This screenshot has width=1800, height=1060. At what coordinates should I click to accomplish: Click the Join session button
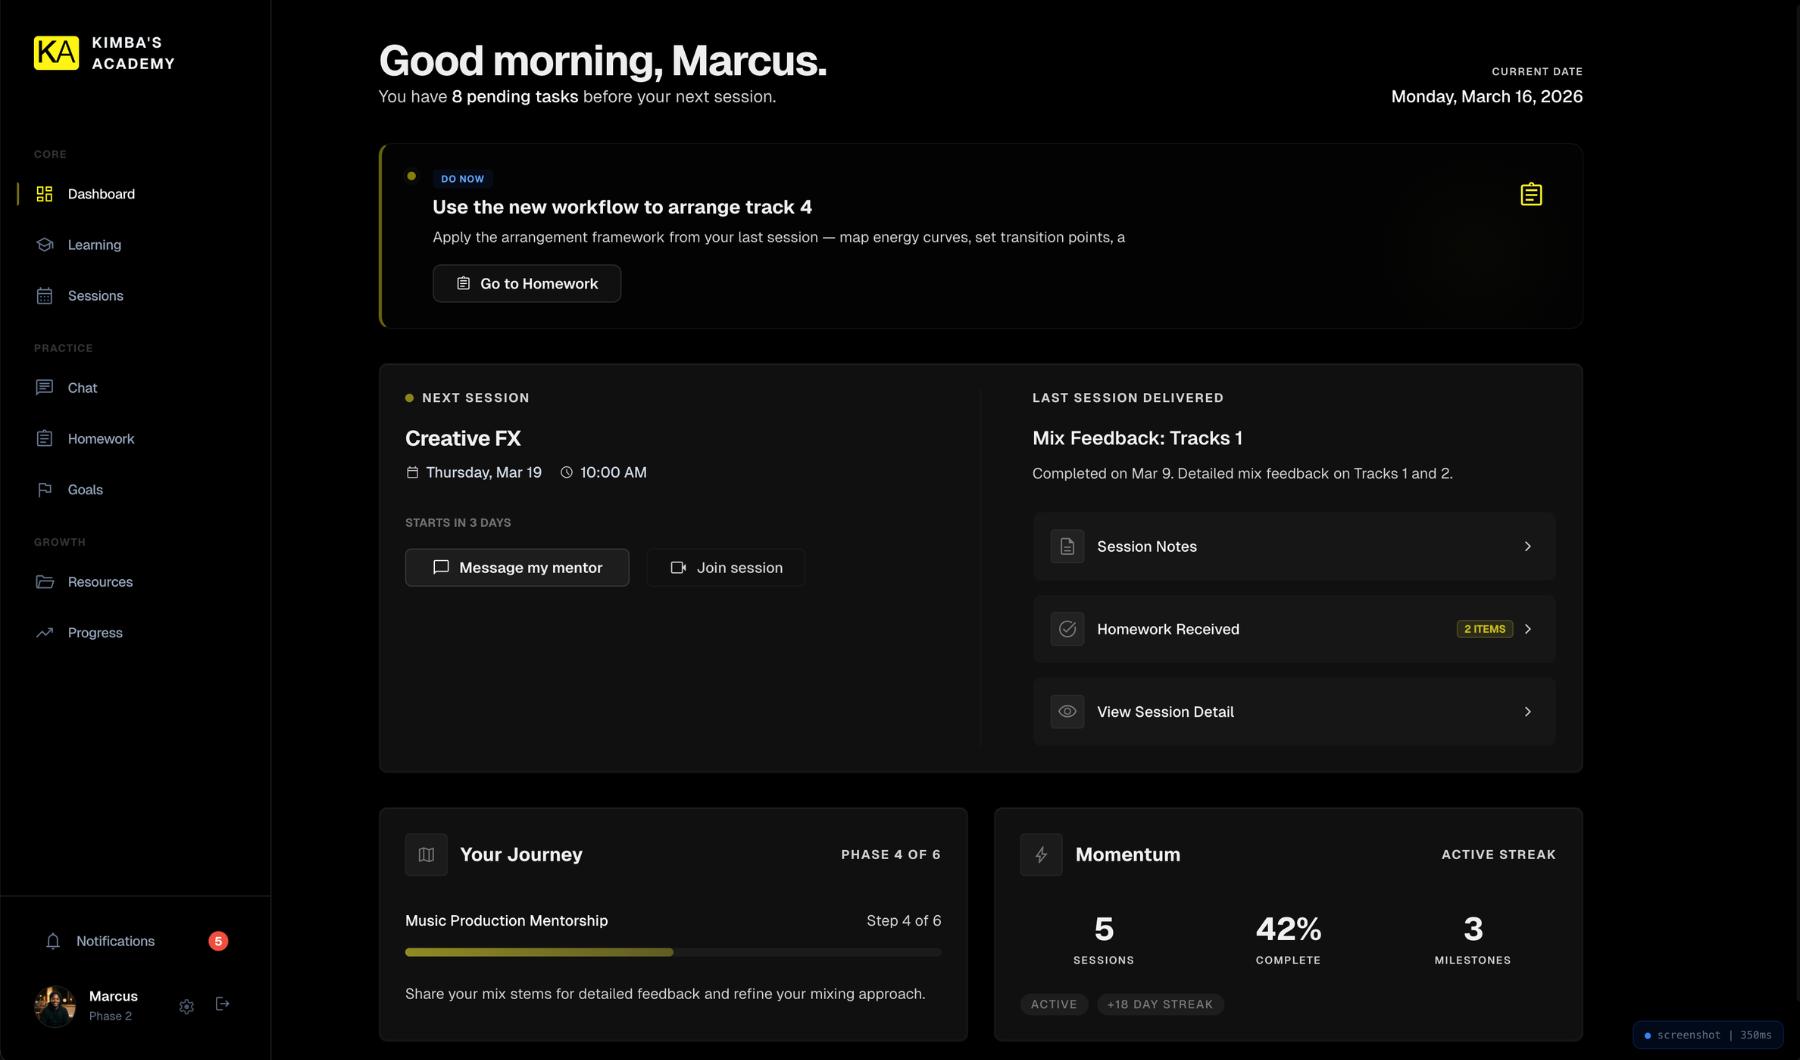tap(726, 568)
